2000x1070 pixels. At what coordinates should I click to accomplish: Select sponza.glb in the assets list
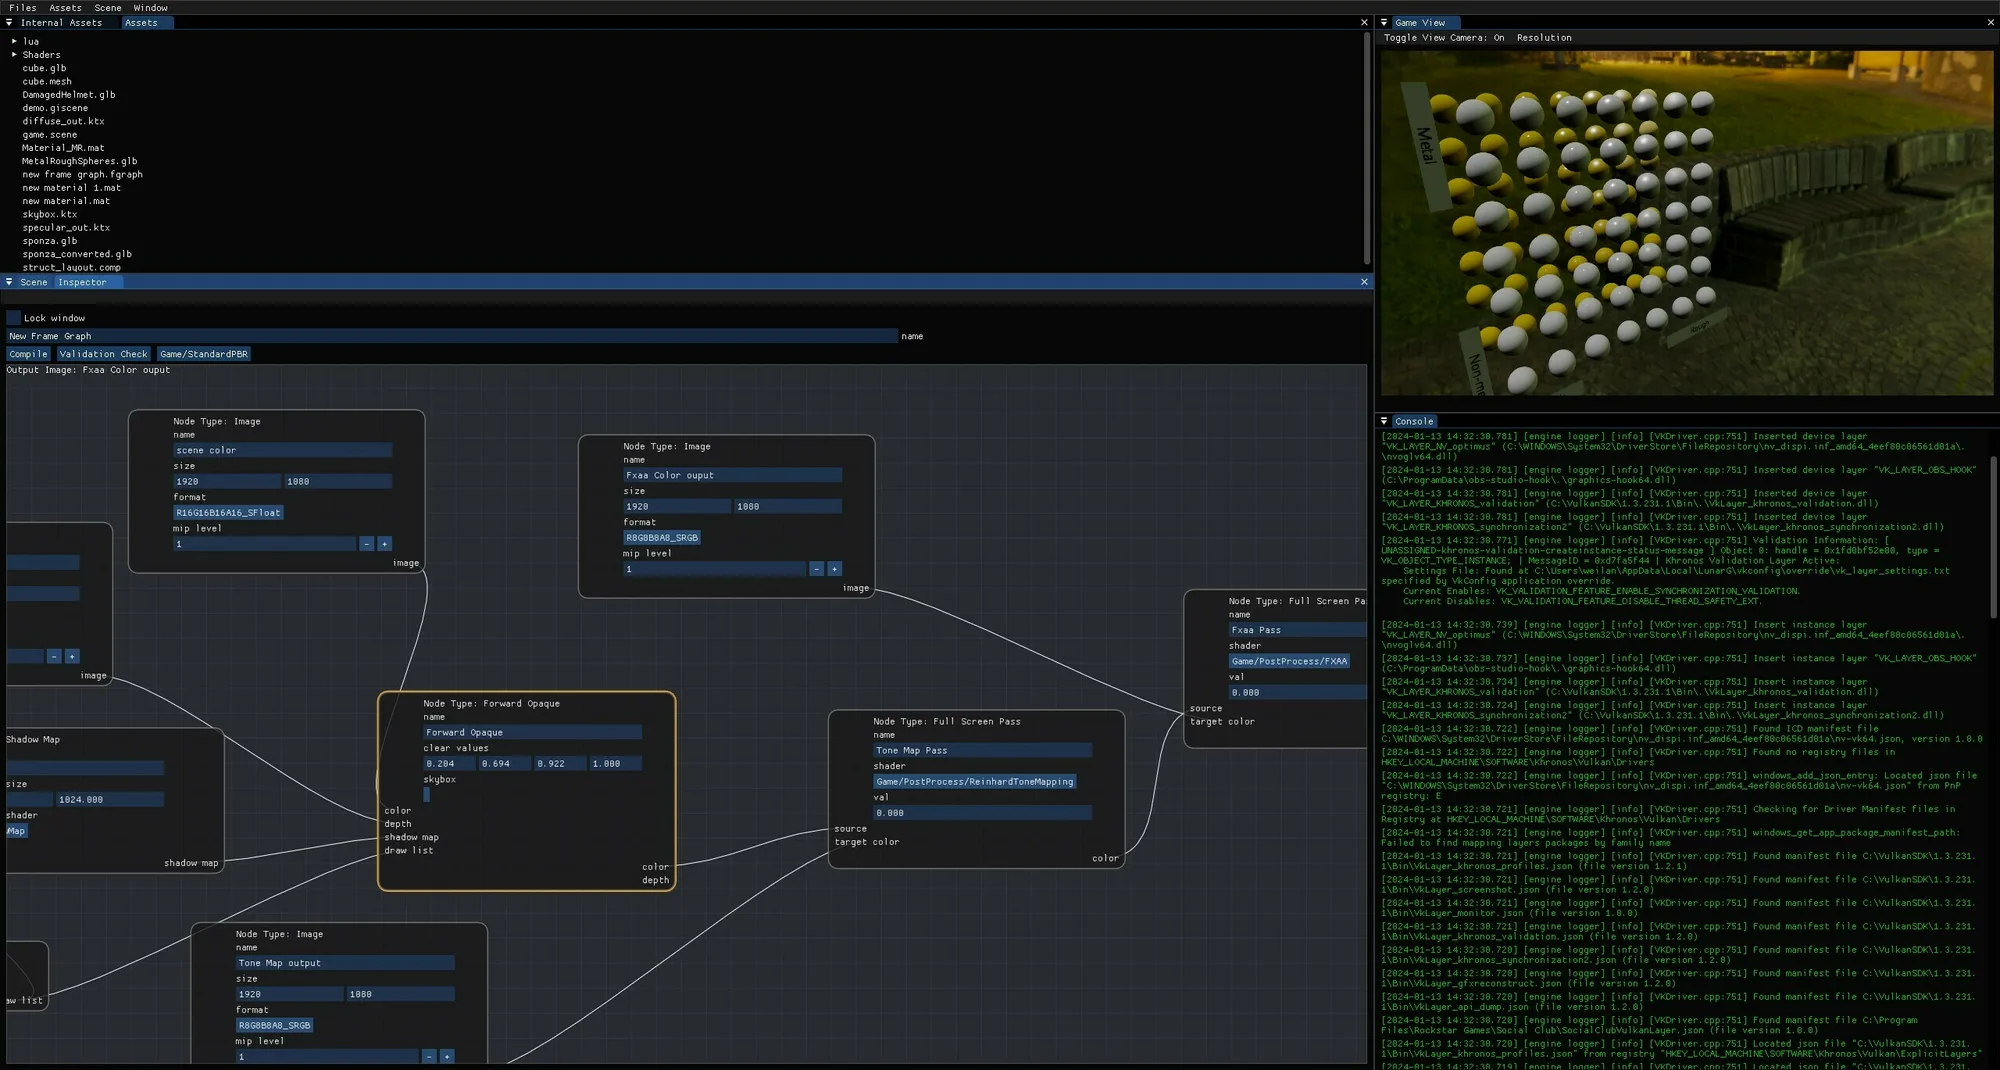pos(50,241)
